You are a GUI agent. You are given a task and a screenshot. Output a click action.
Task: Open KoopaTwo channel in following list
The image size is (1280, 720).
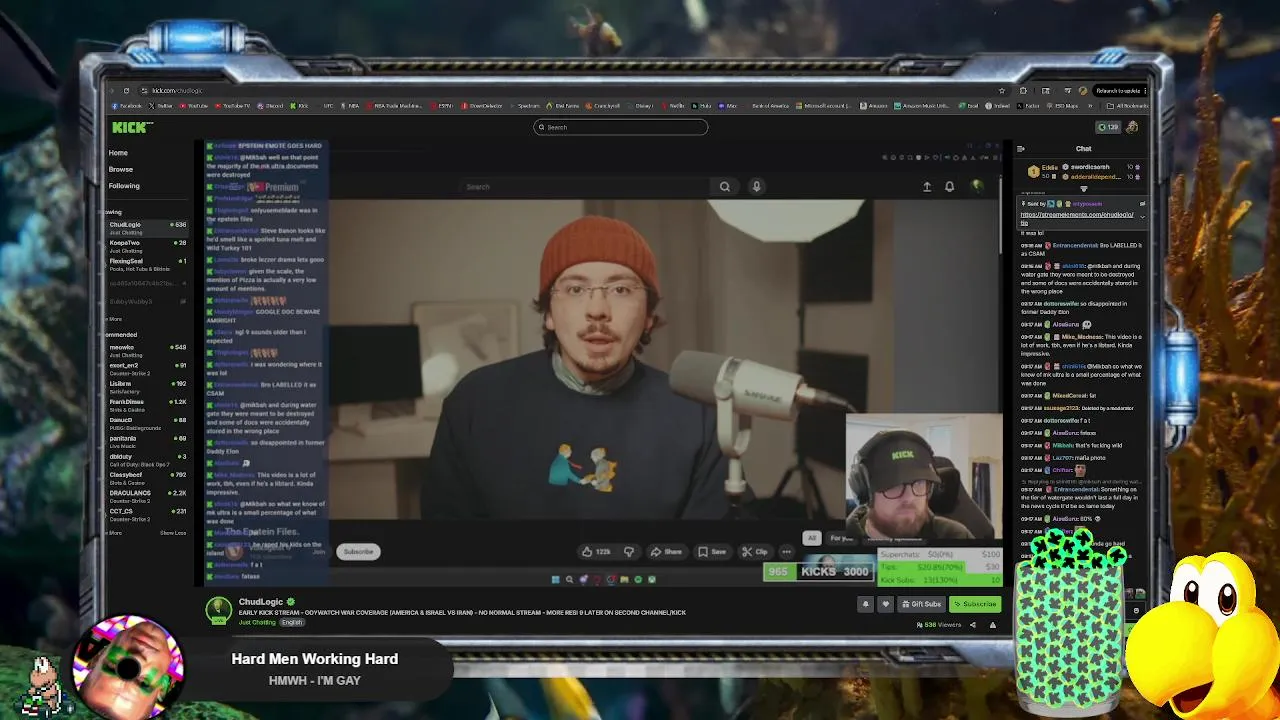tap(147, 246)
